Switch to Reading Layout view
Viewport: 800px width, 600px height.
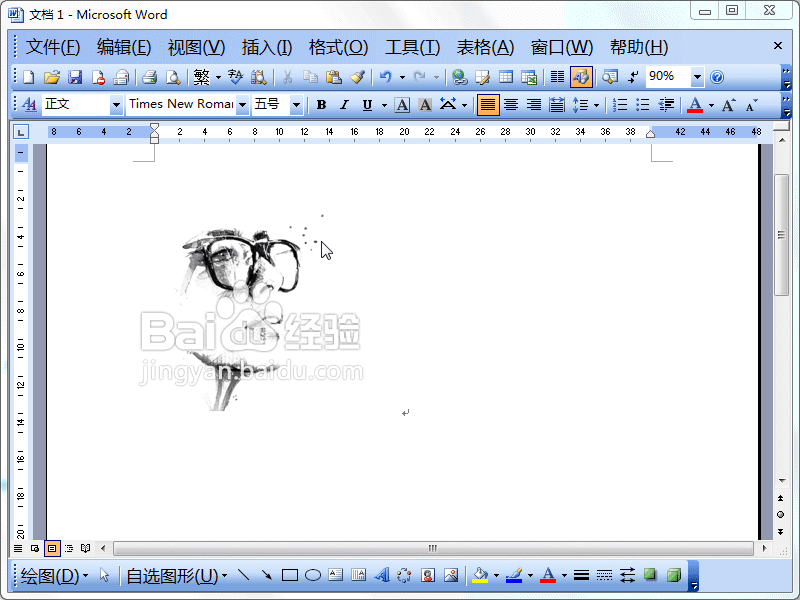[x=85, y=548]
